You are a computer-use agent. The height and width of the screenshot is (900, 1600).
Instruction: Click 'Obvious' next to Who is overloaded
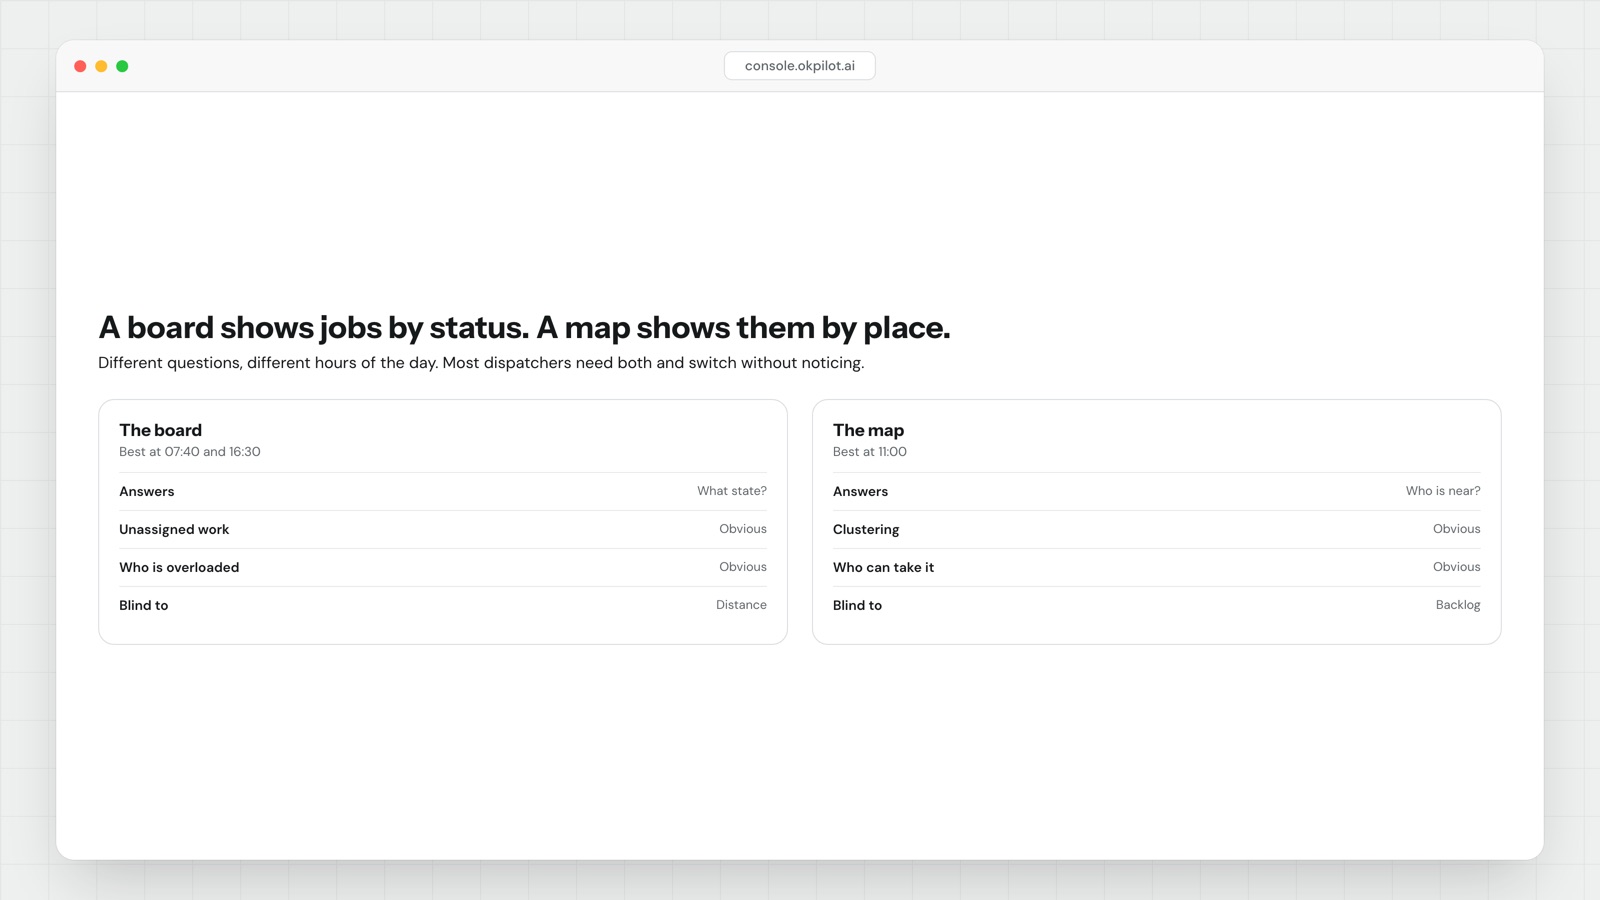click(x=743, y=567)
